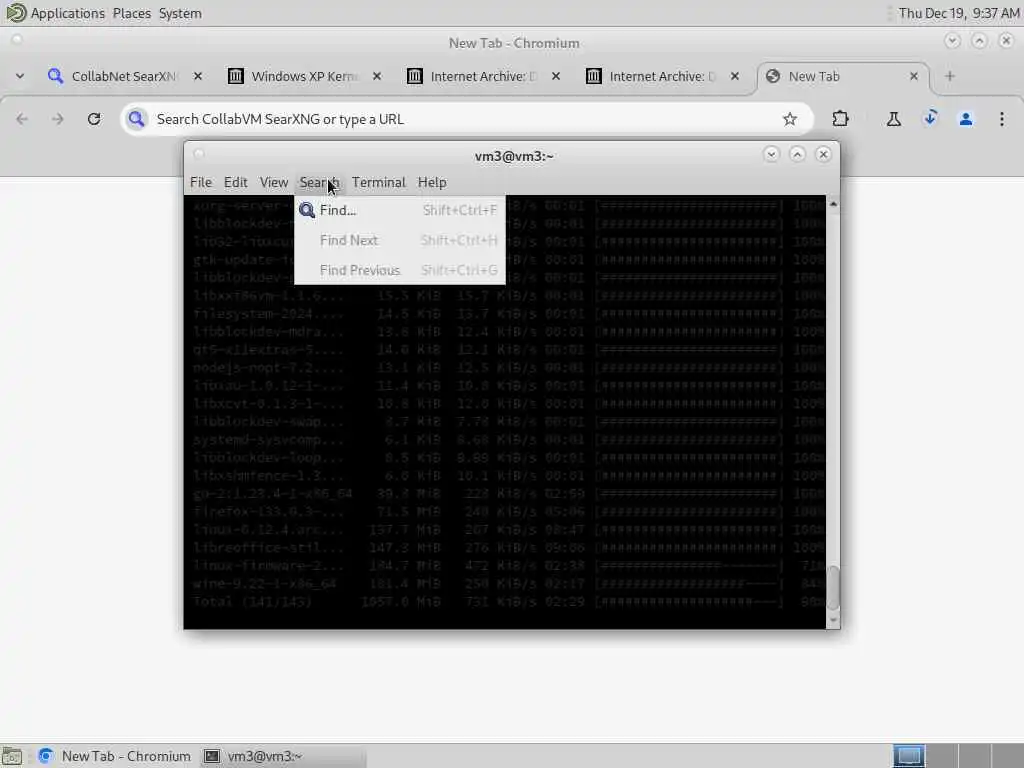The width and height of the screenshot is (1024, 768).
Task: Open the terminal View menu
Action: click(274, 182)
